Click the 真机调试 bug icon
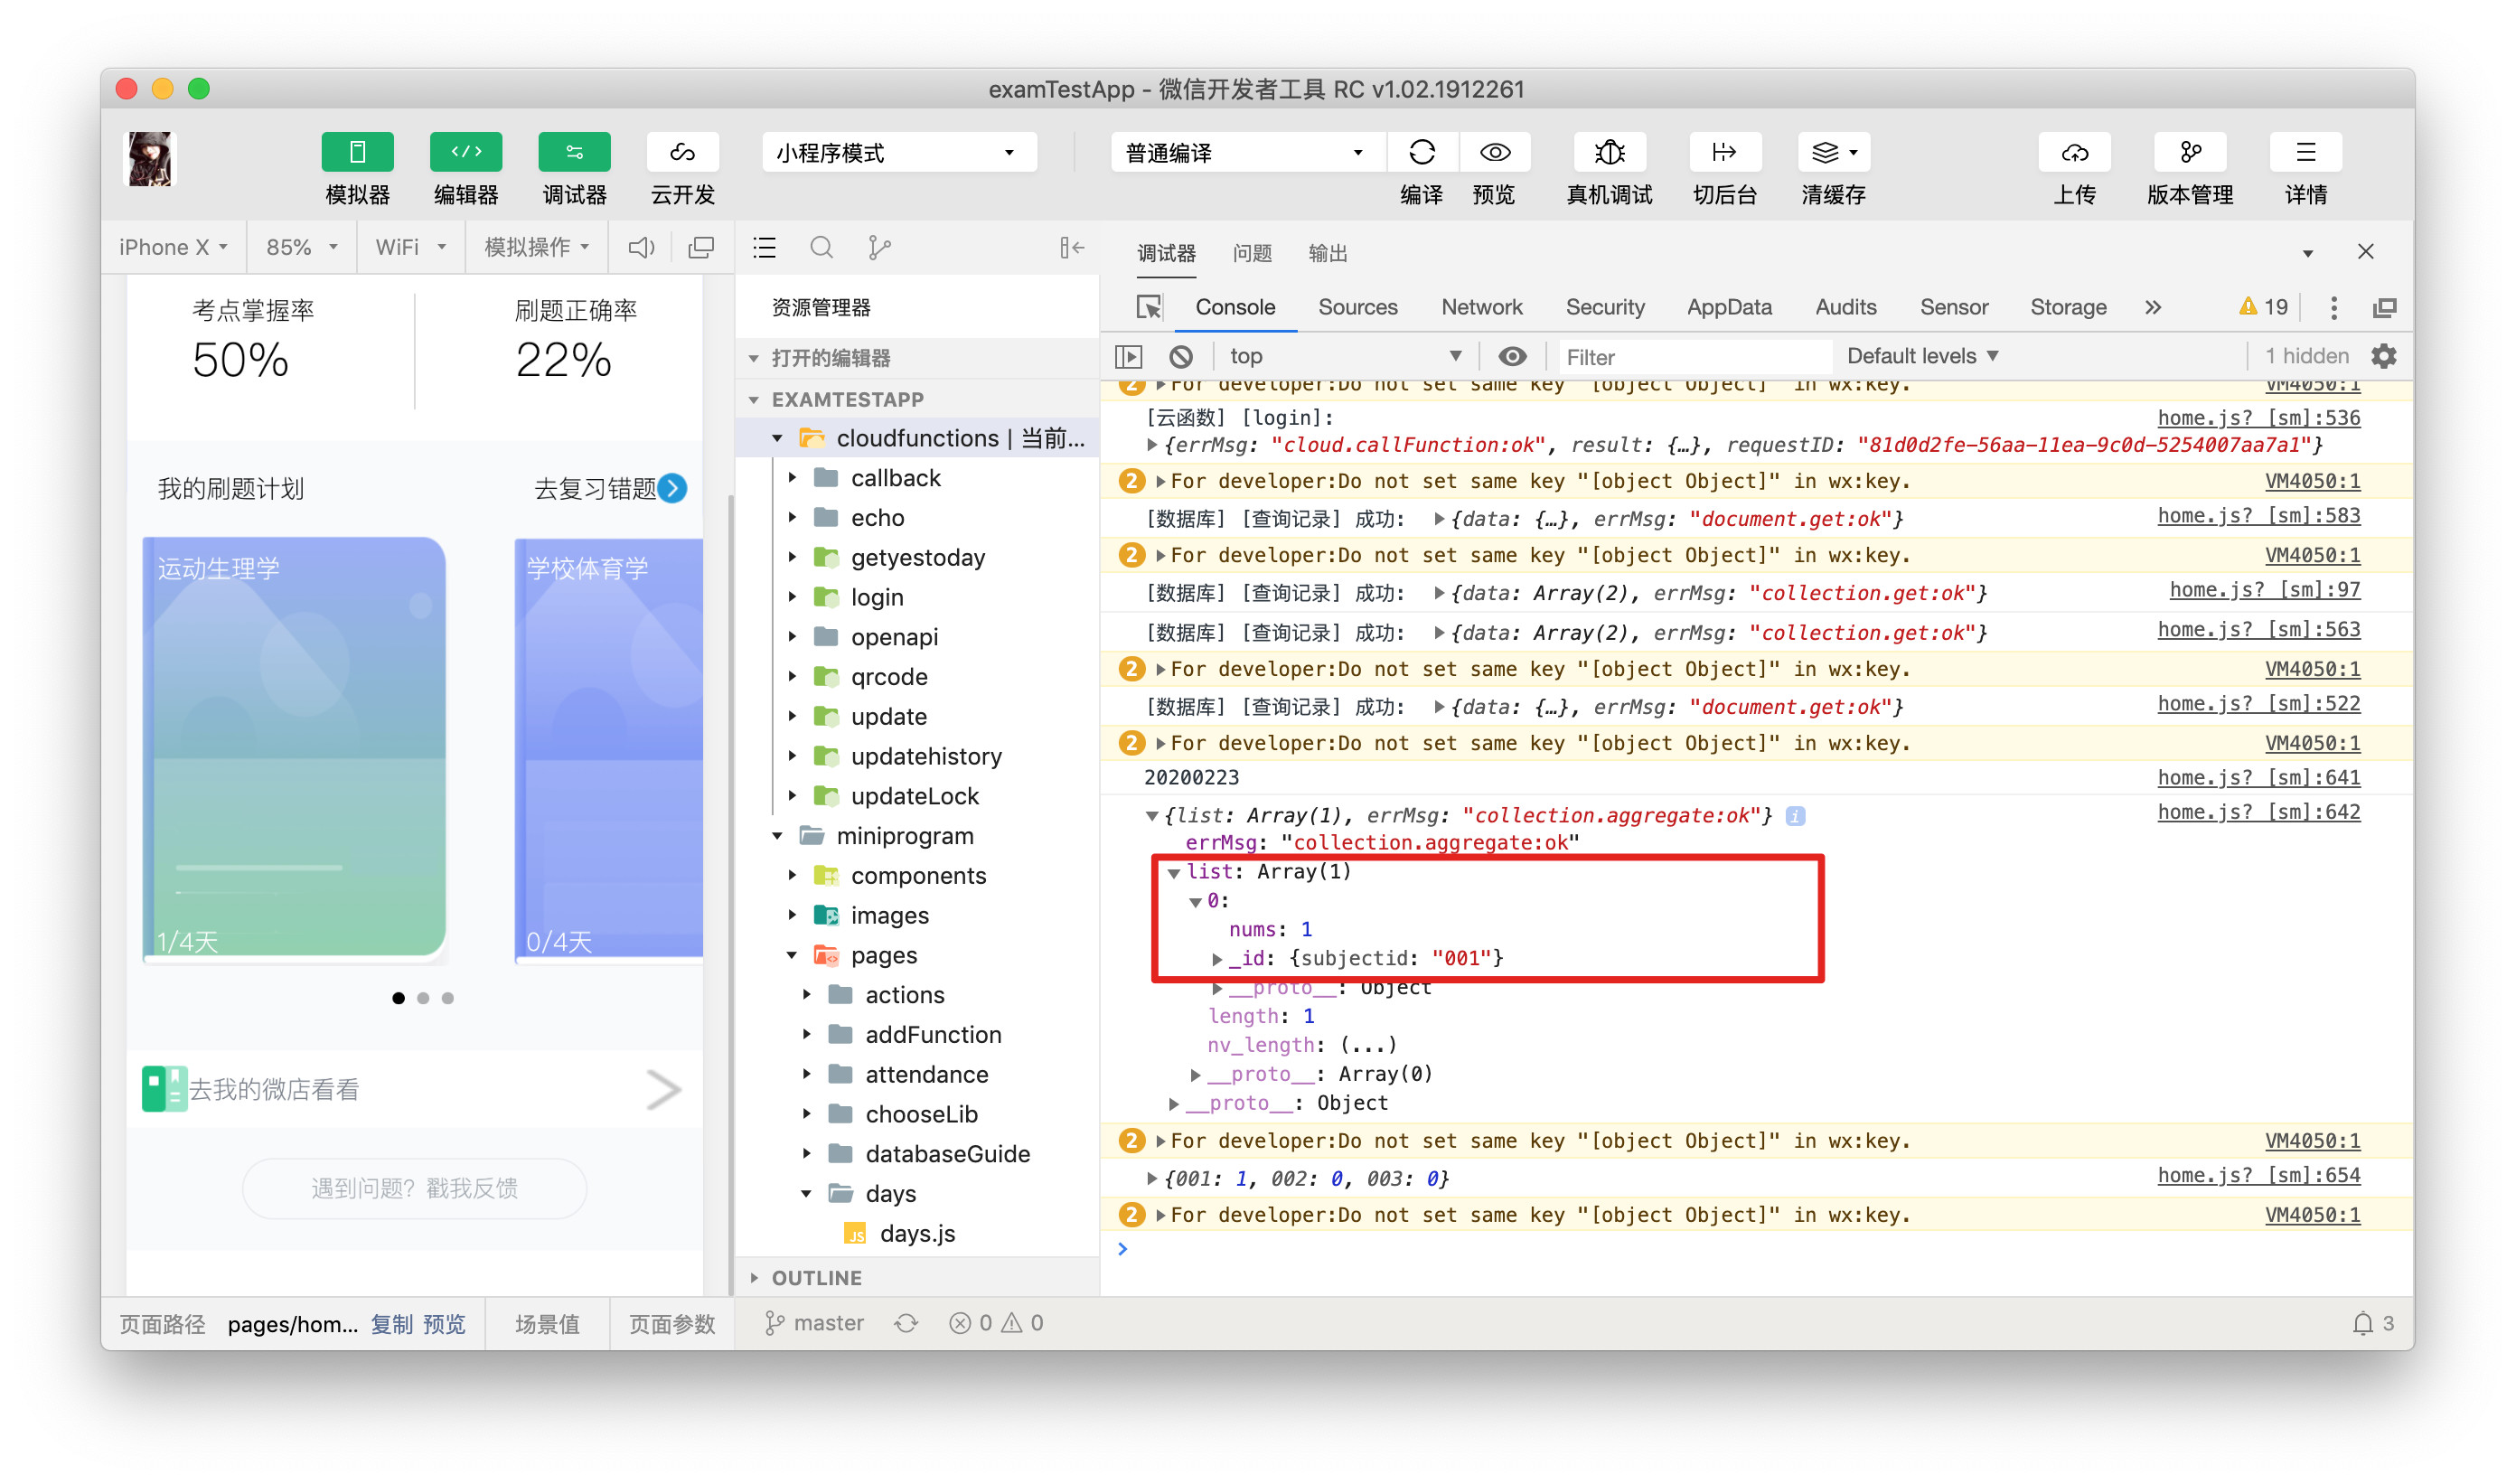The height and width of the screenshot is (1484, 2516). click(1609, 152)
